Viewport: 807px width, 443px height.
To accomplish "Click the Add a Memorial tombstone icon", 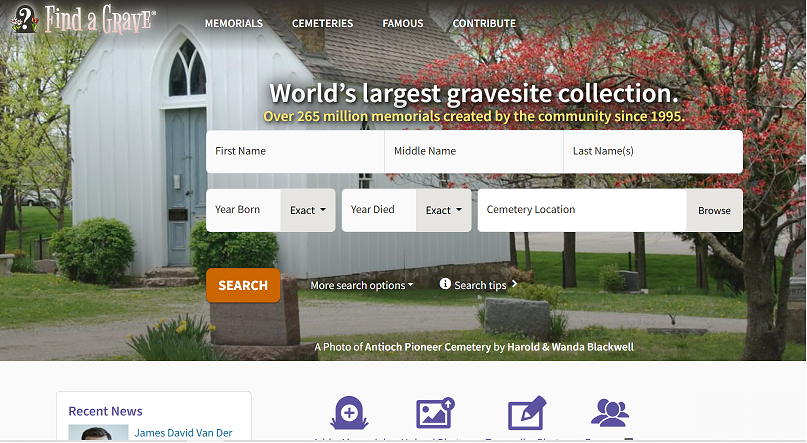I will [349, 414].
